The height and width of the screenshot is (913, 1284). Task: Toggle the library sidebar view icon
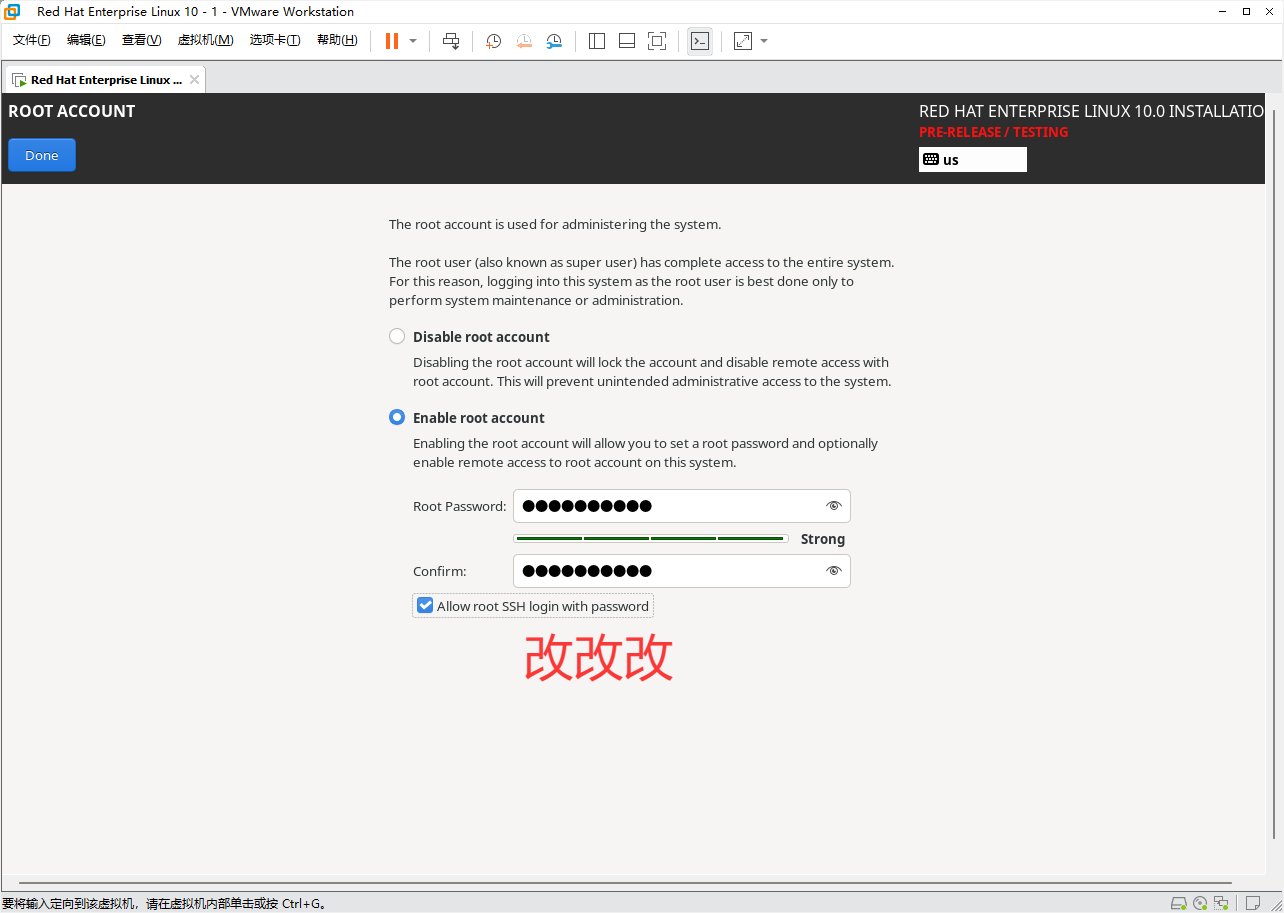coord(597,41)
